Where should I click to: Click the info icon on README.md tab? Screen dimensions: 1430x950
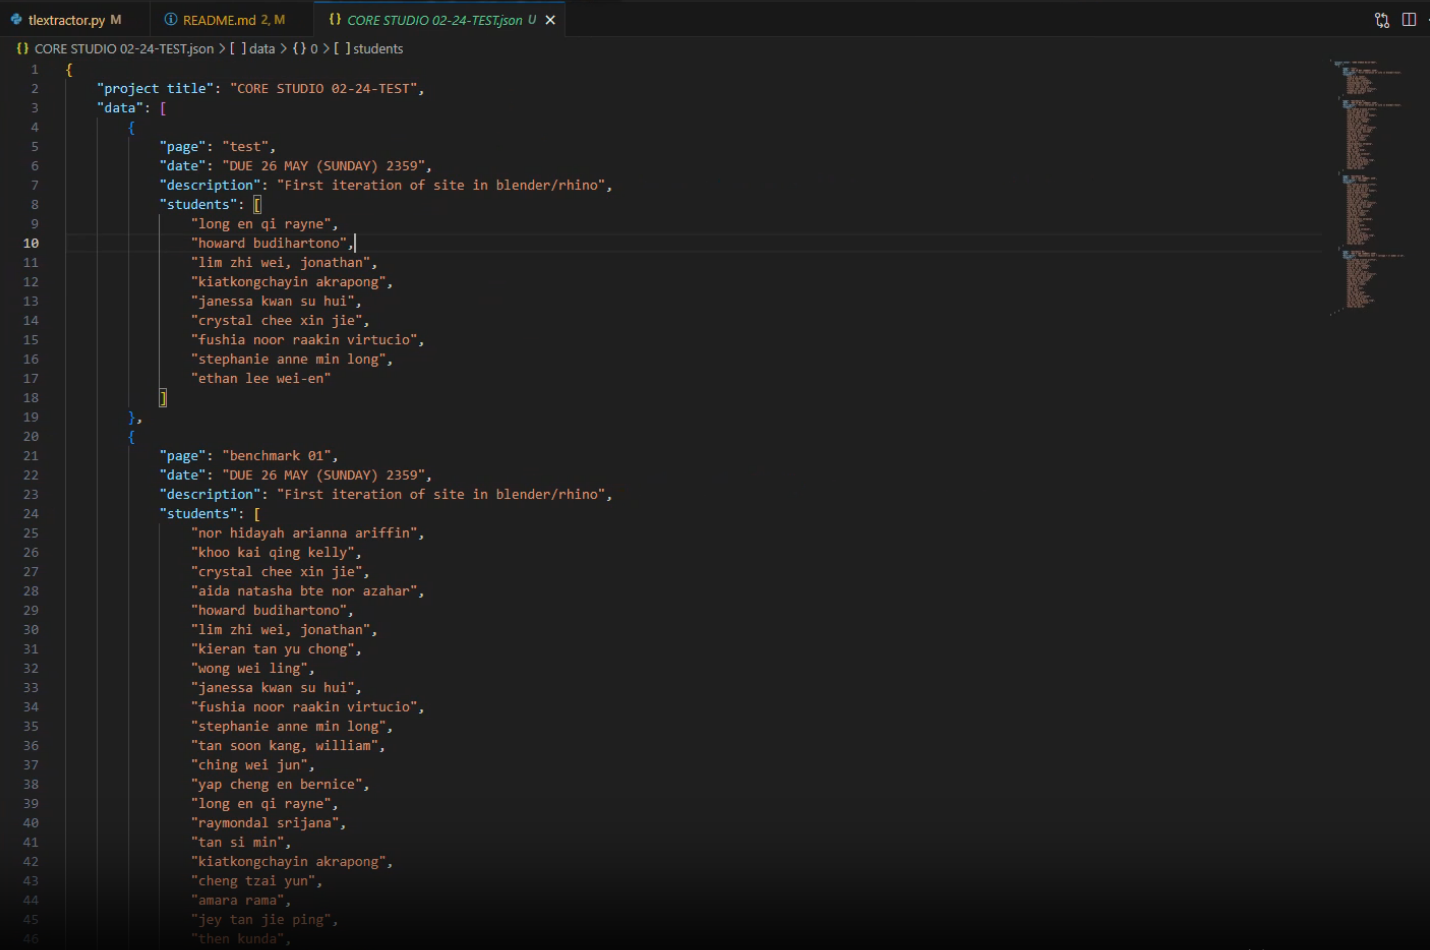(171, 20)
